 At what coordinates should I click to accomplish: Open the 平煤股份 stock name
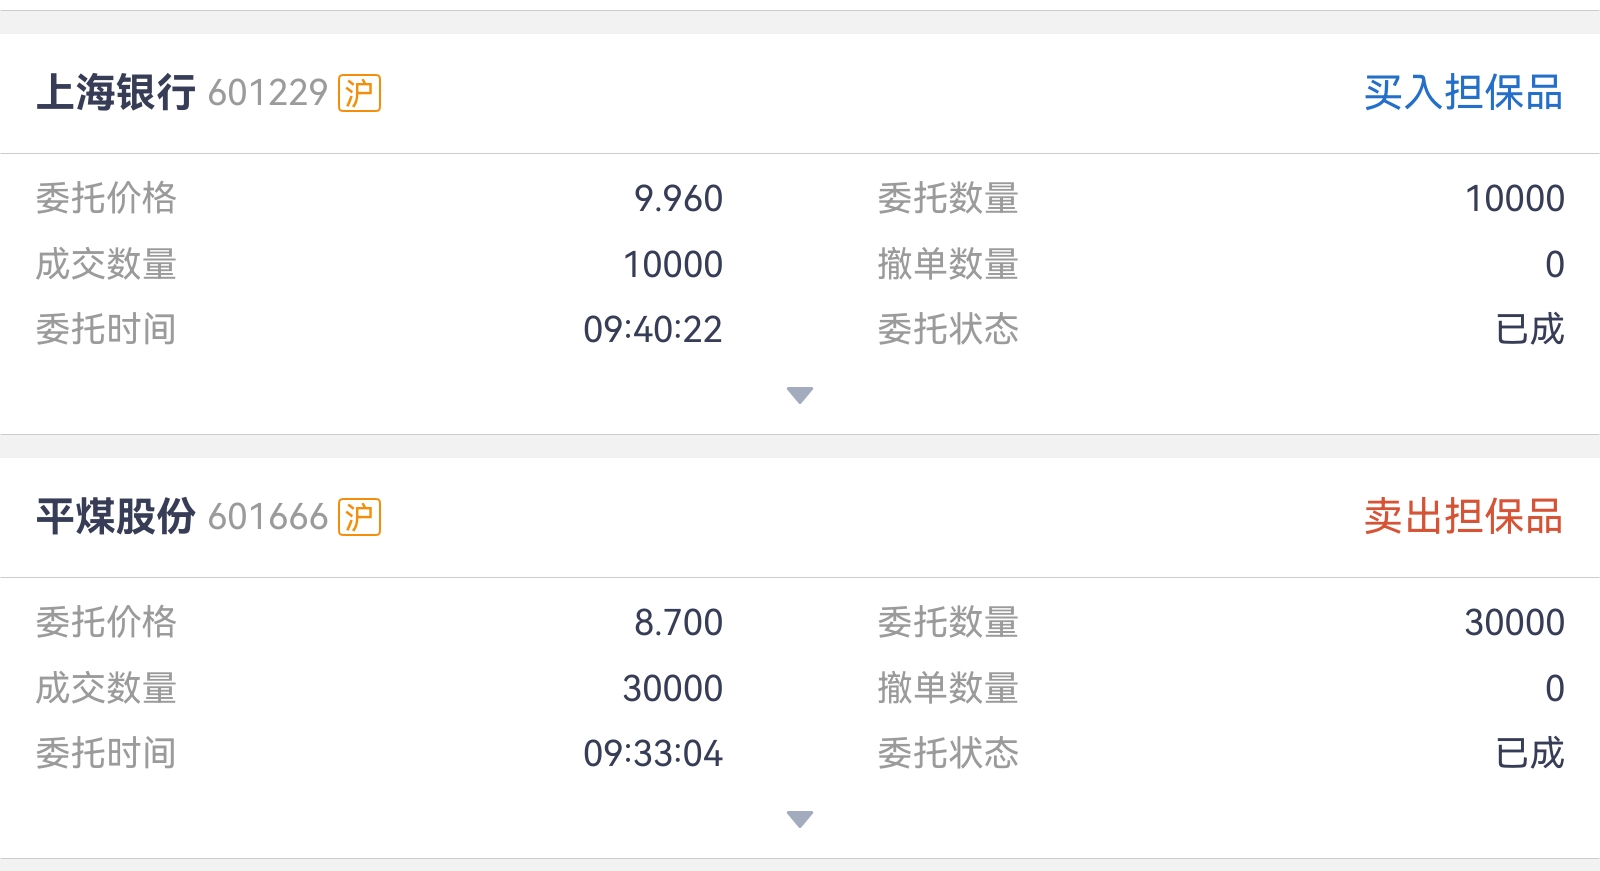[116, 517]
